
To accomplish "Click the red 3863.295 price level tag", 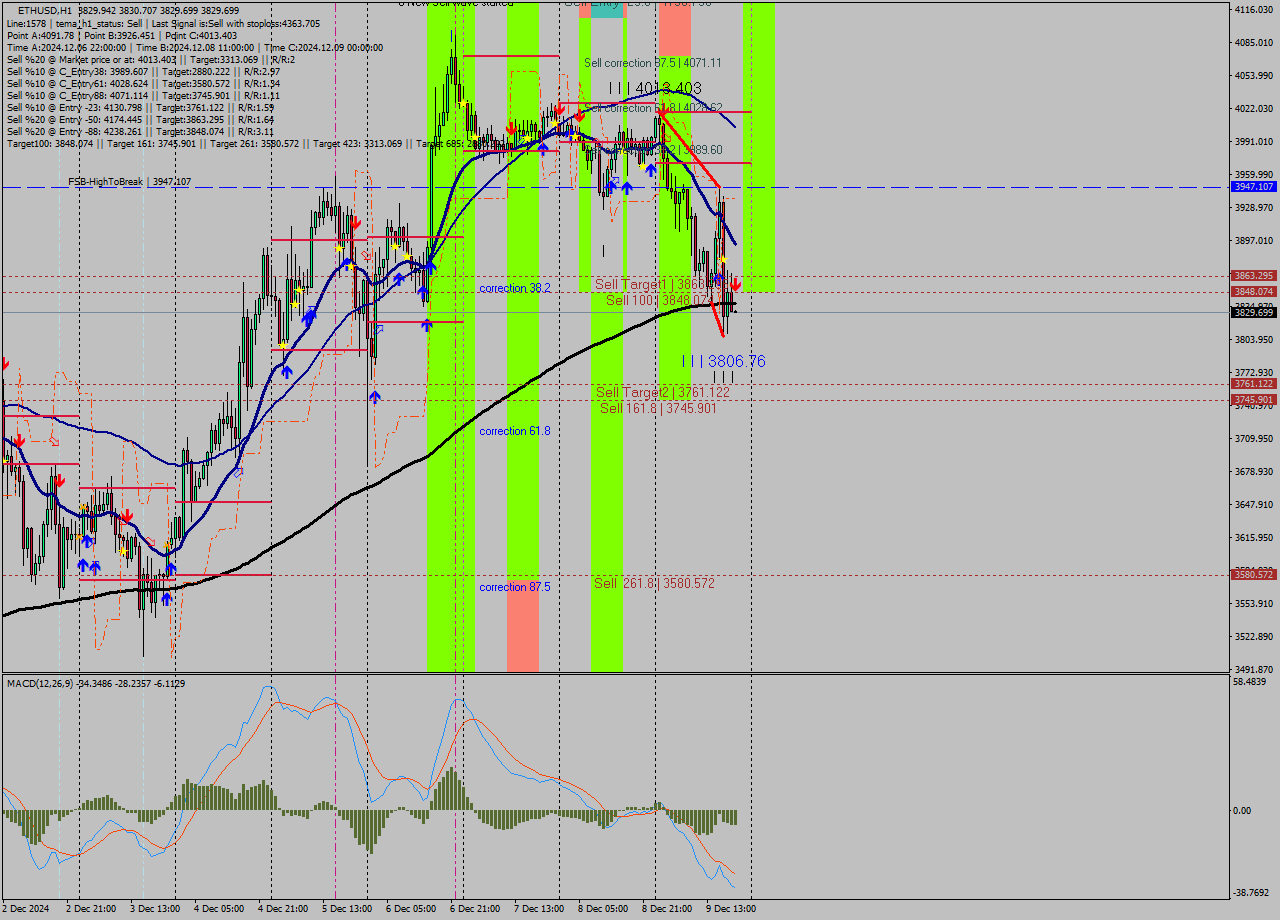I will coord(1254,274).
